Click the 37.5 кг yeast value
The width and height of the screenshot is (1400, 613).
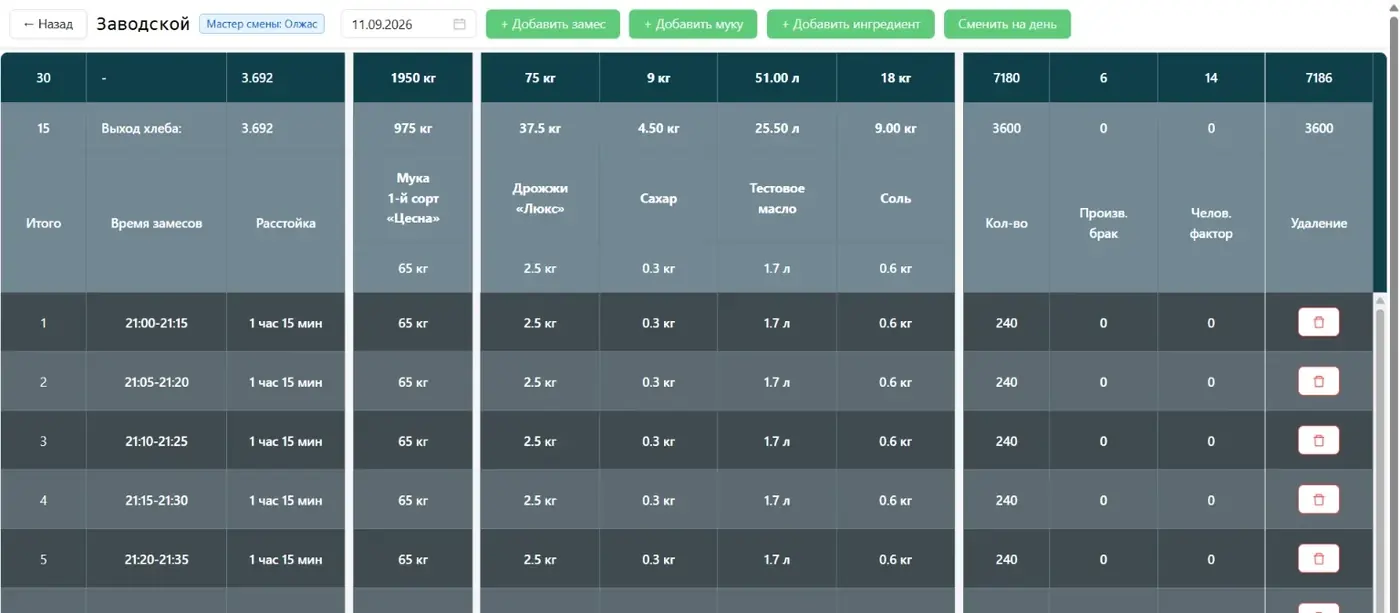(540, 128)
